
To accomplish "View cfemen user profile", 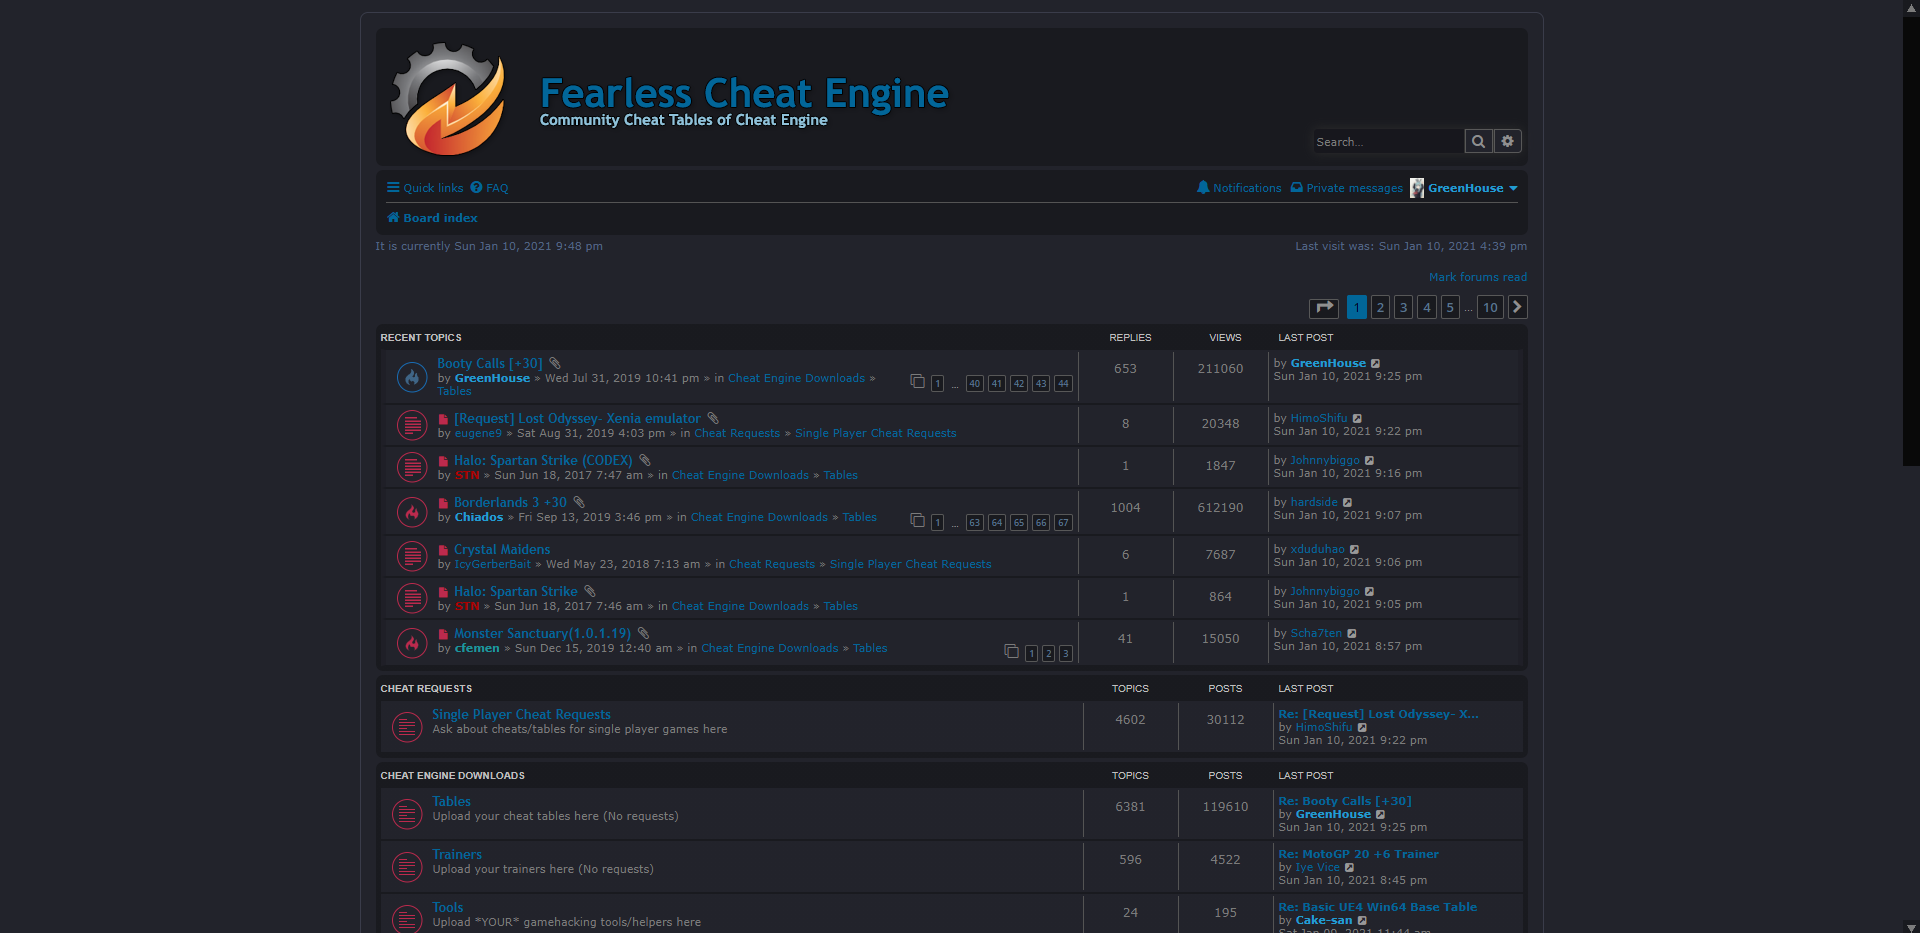I will pyautogui.click(x=477, y=649).
